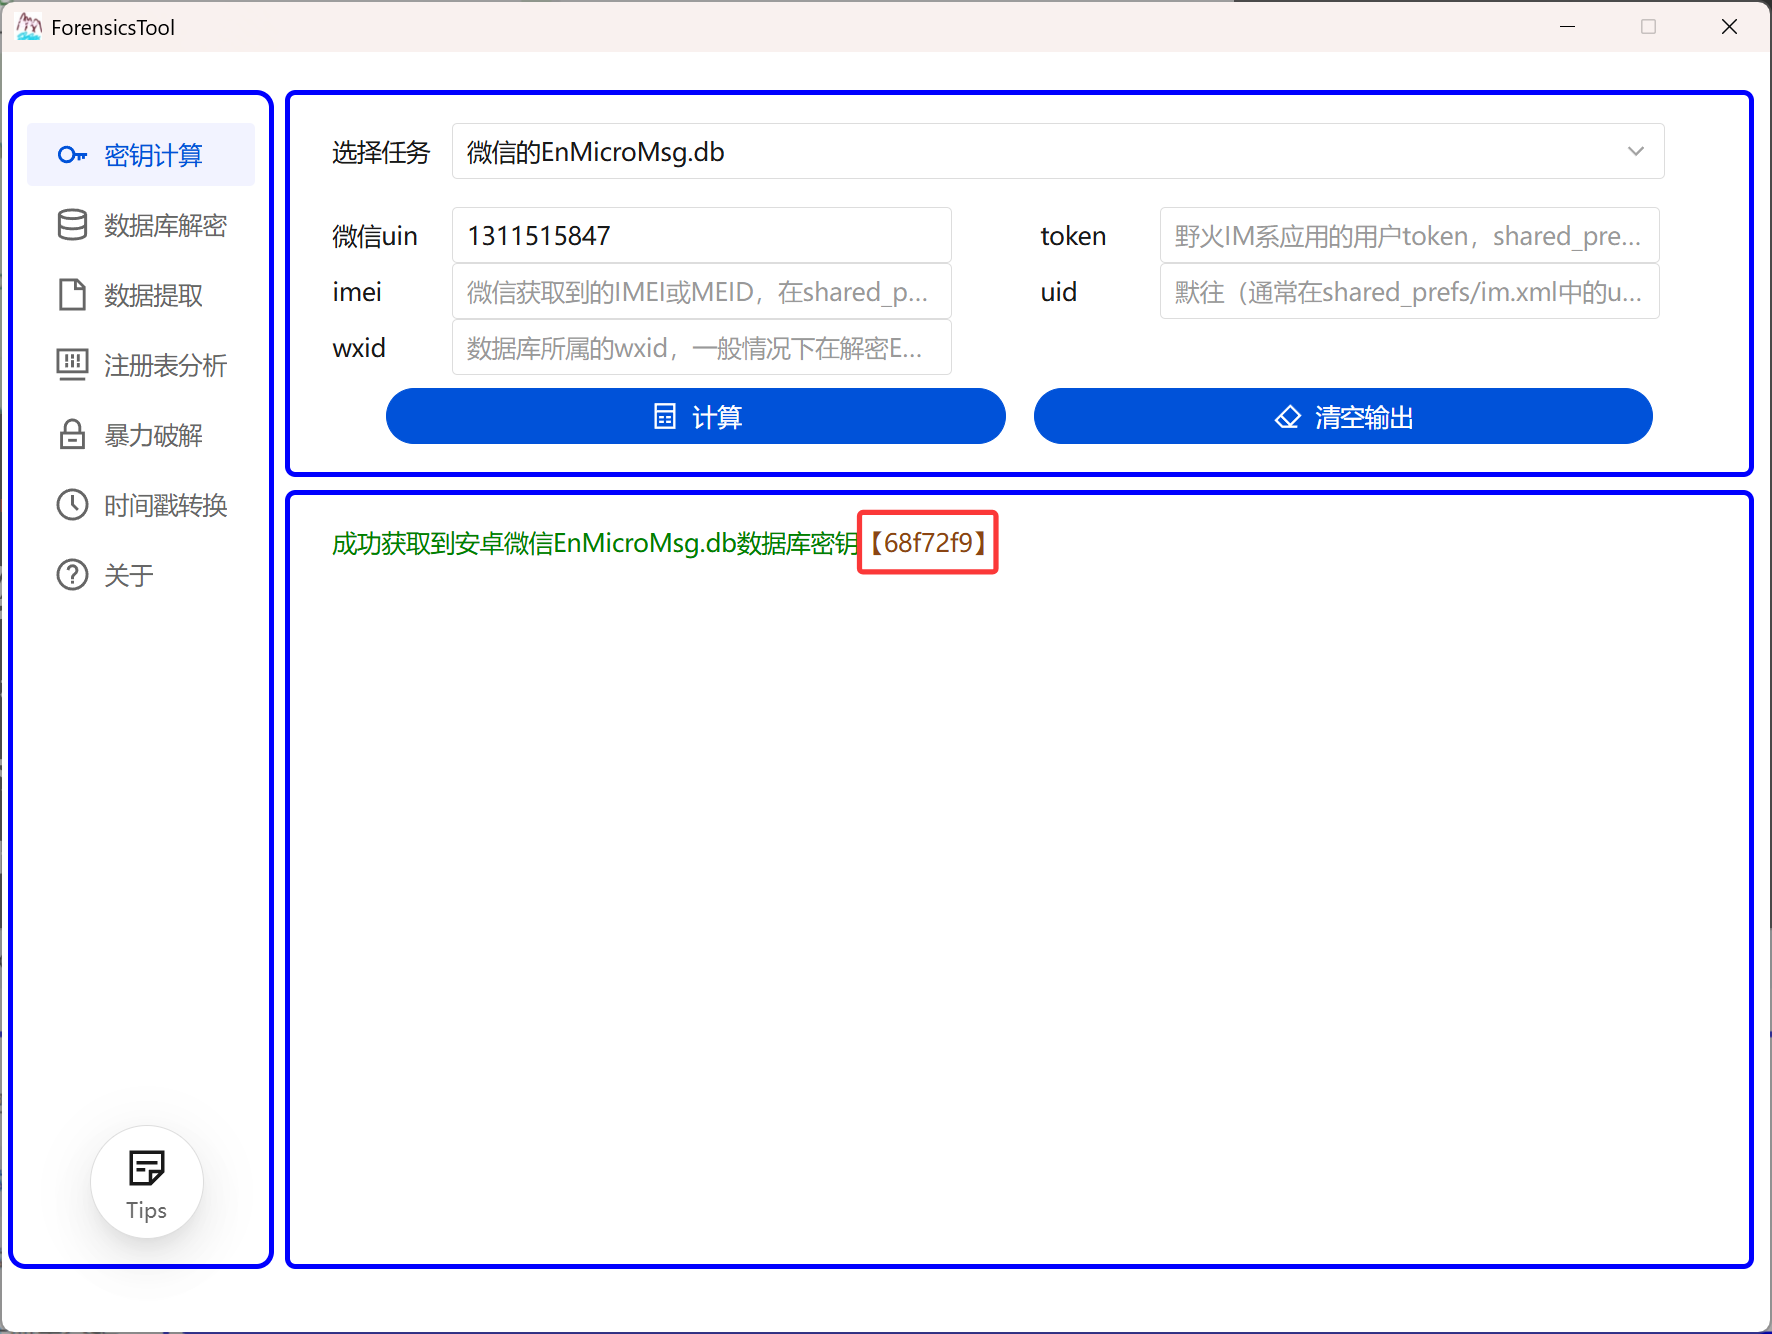
Task: Focus the token input field
Action: tap(1410, 235)
